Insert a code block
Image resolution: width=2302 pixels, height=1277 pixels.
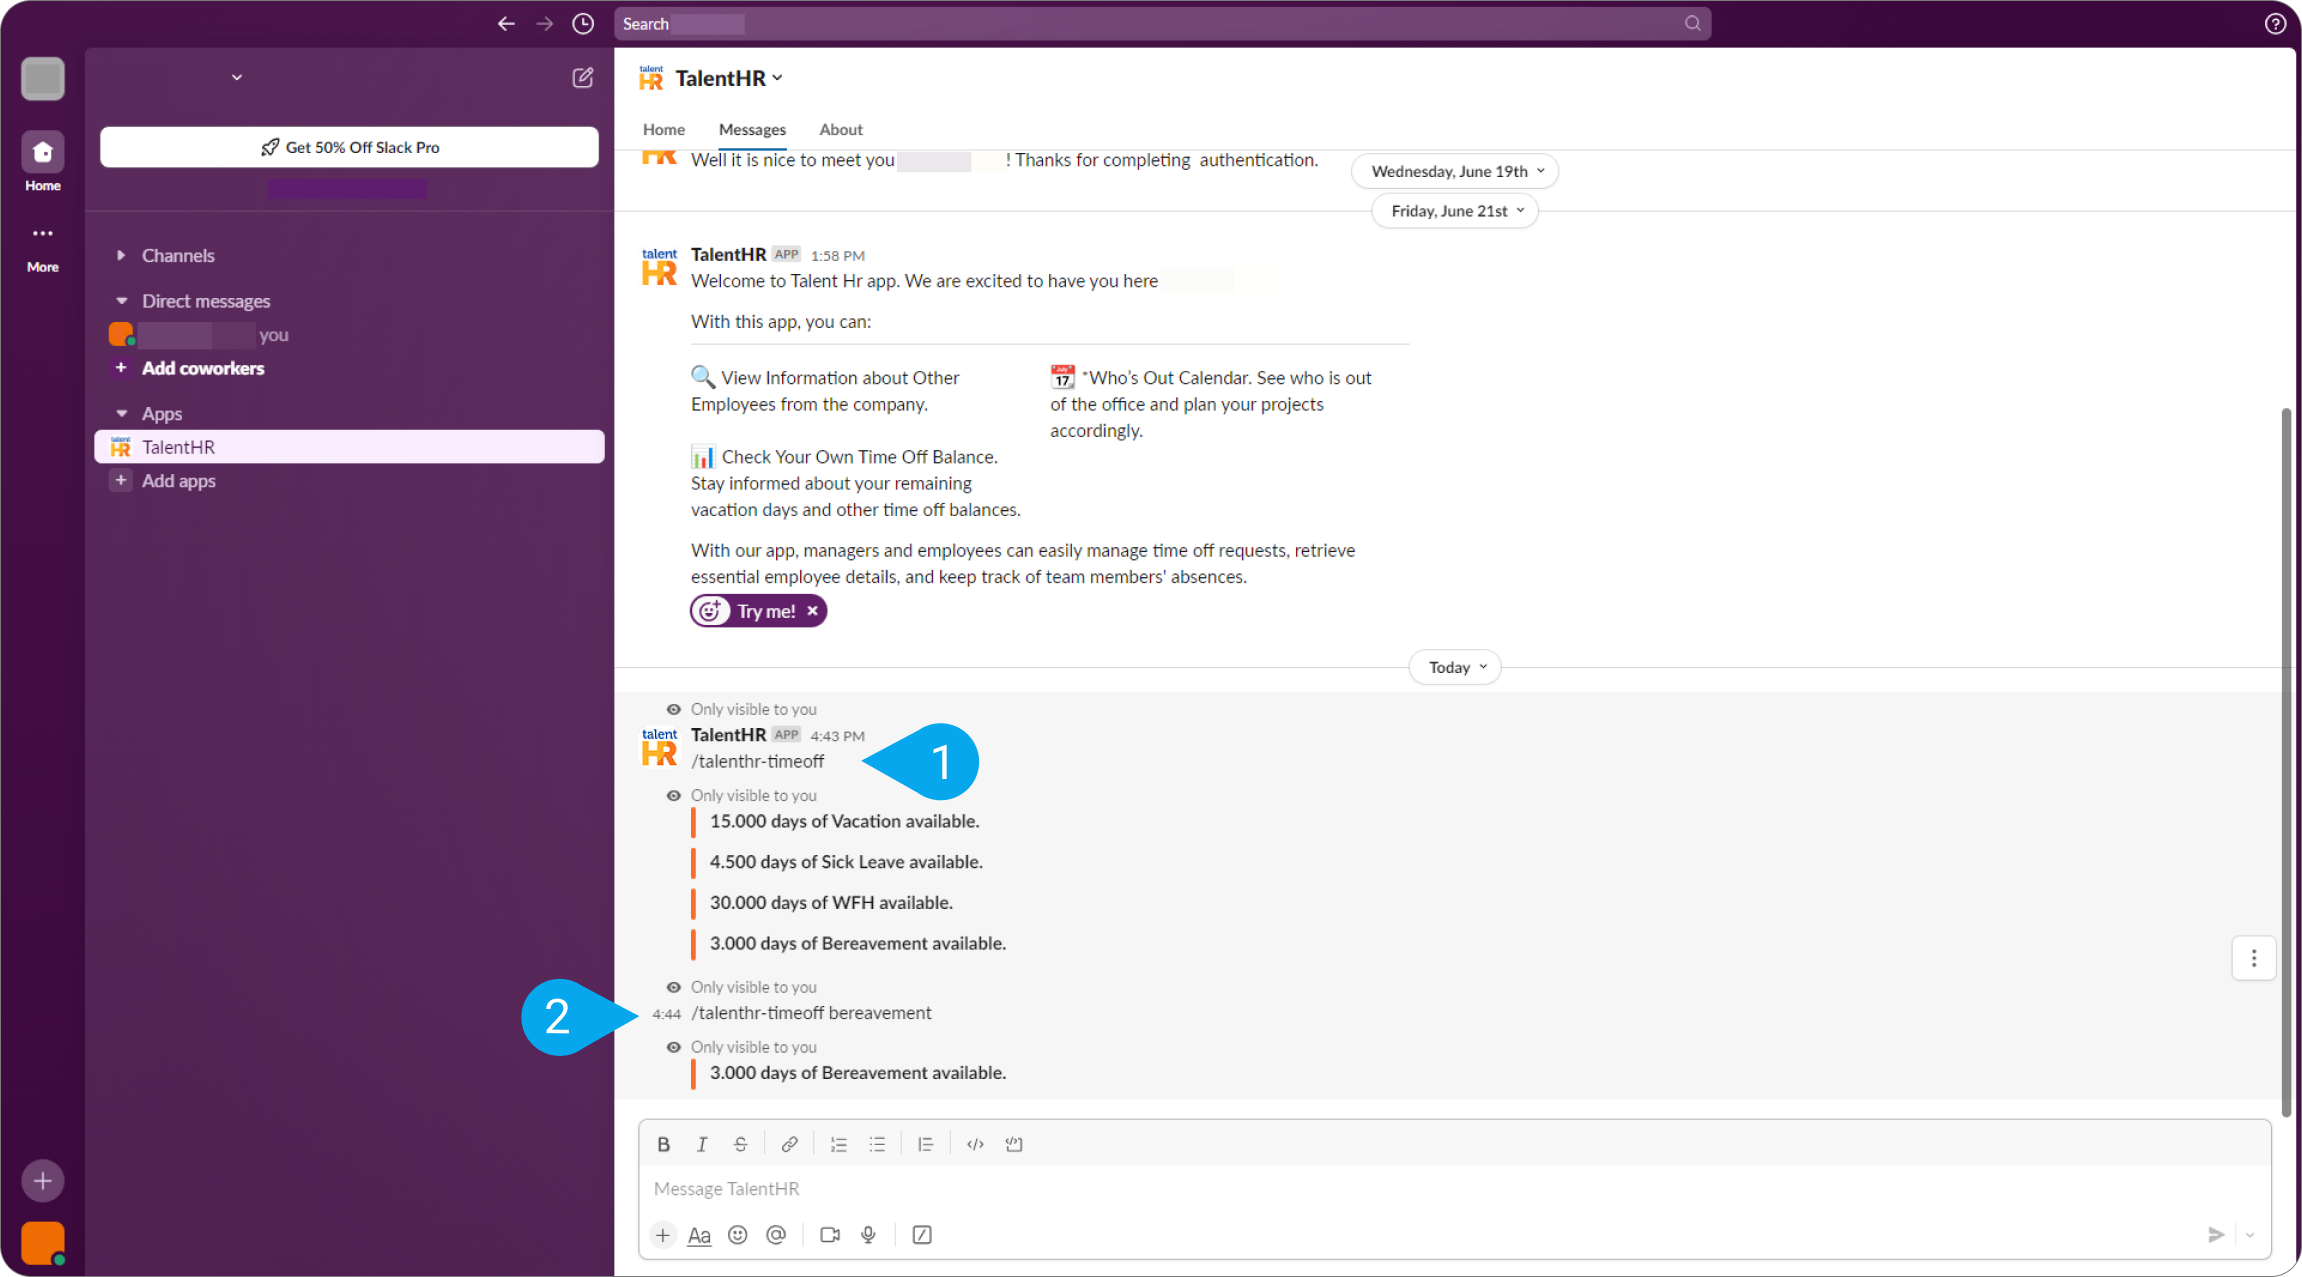tap(1014, 1144)
